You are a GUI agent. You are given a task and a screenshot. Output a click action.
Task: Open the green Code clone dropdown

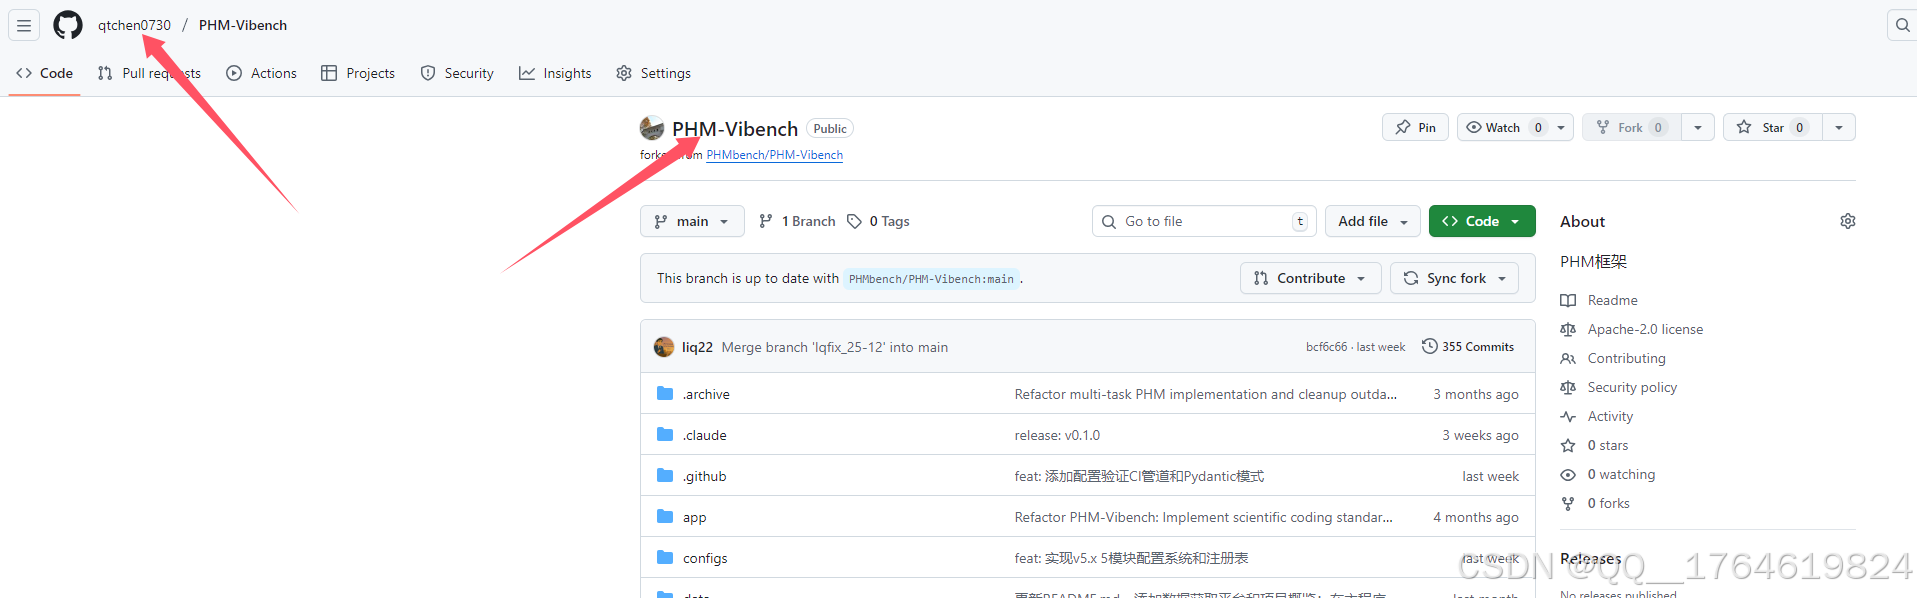click(1482, 221)
